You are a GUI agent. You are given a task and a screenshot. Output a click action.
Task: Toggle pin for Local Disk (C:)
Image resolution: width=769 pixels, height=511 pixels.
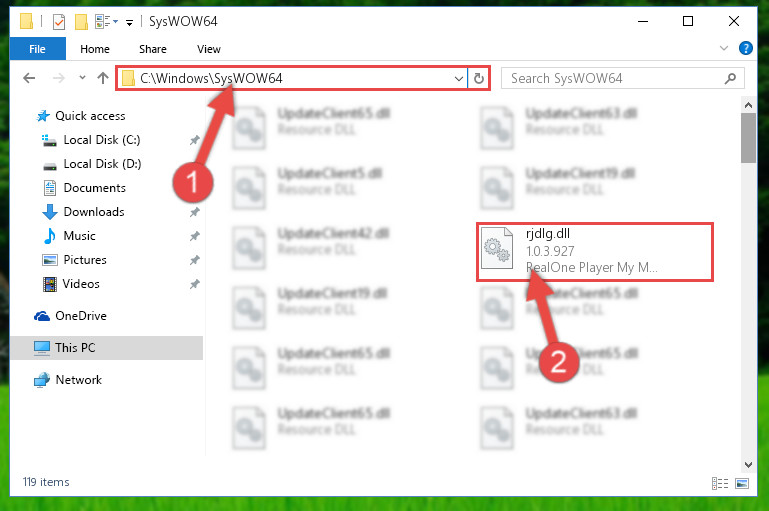195,140
